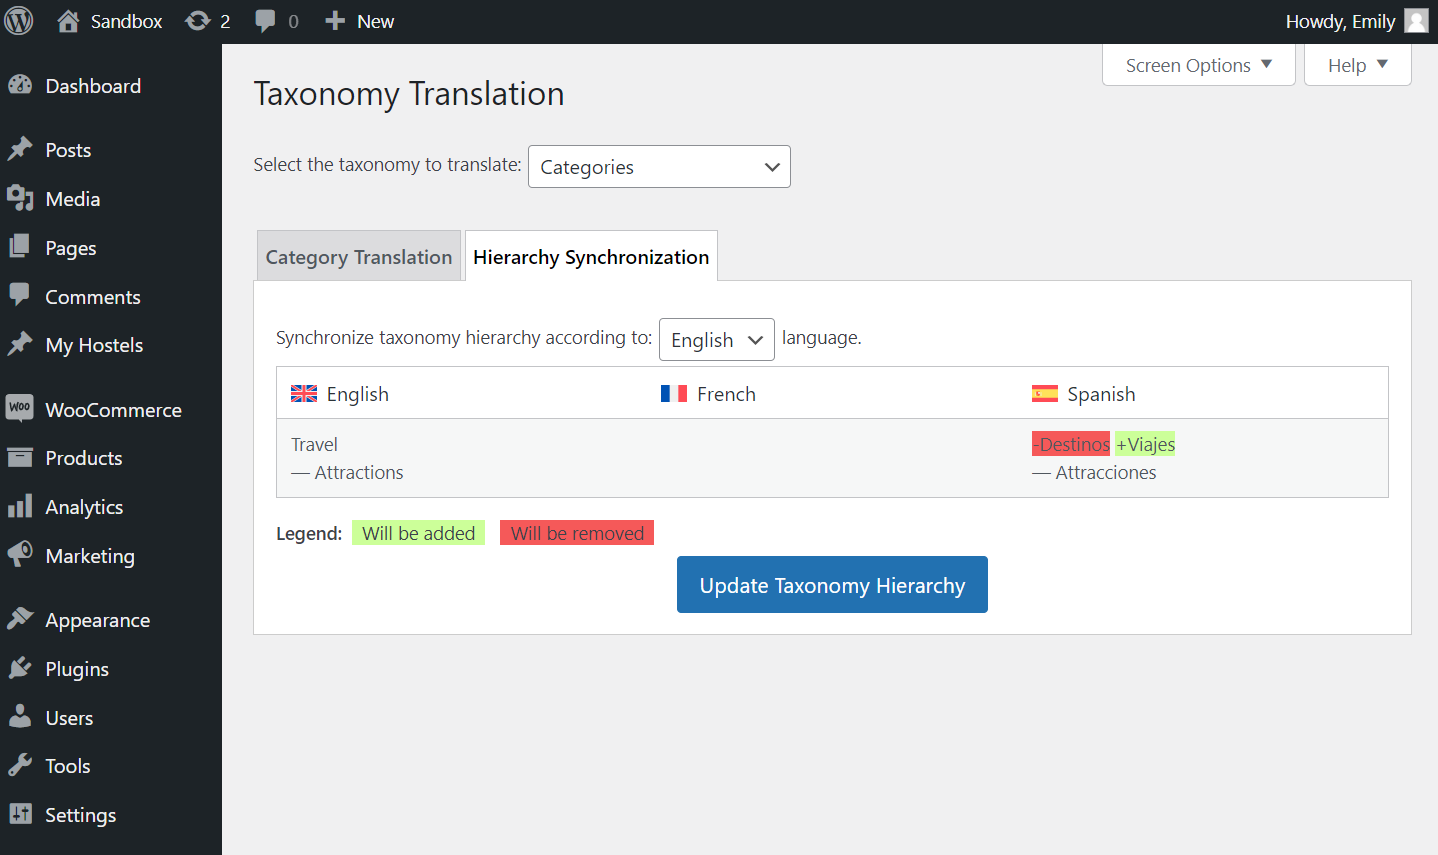Click the green +Viajes added term
This screenshot has height=855, width=1438.
click(x=1146, y=444)
